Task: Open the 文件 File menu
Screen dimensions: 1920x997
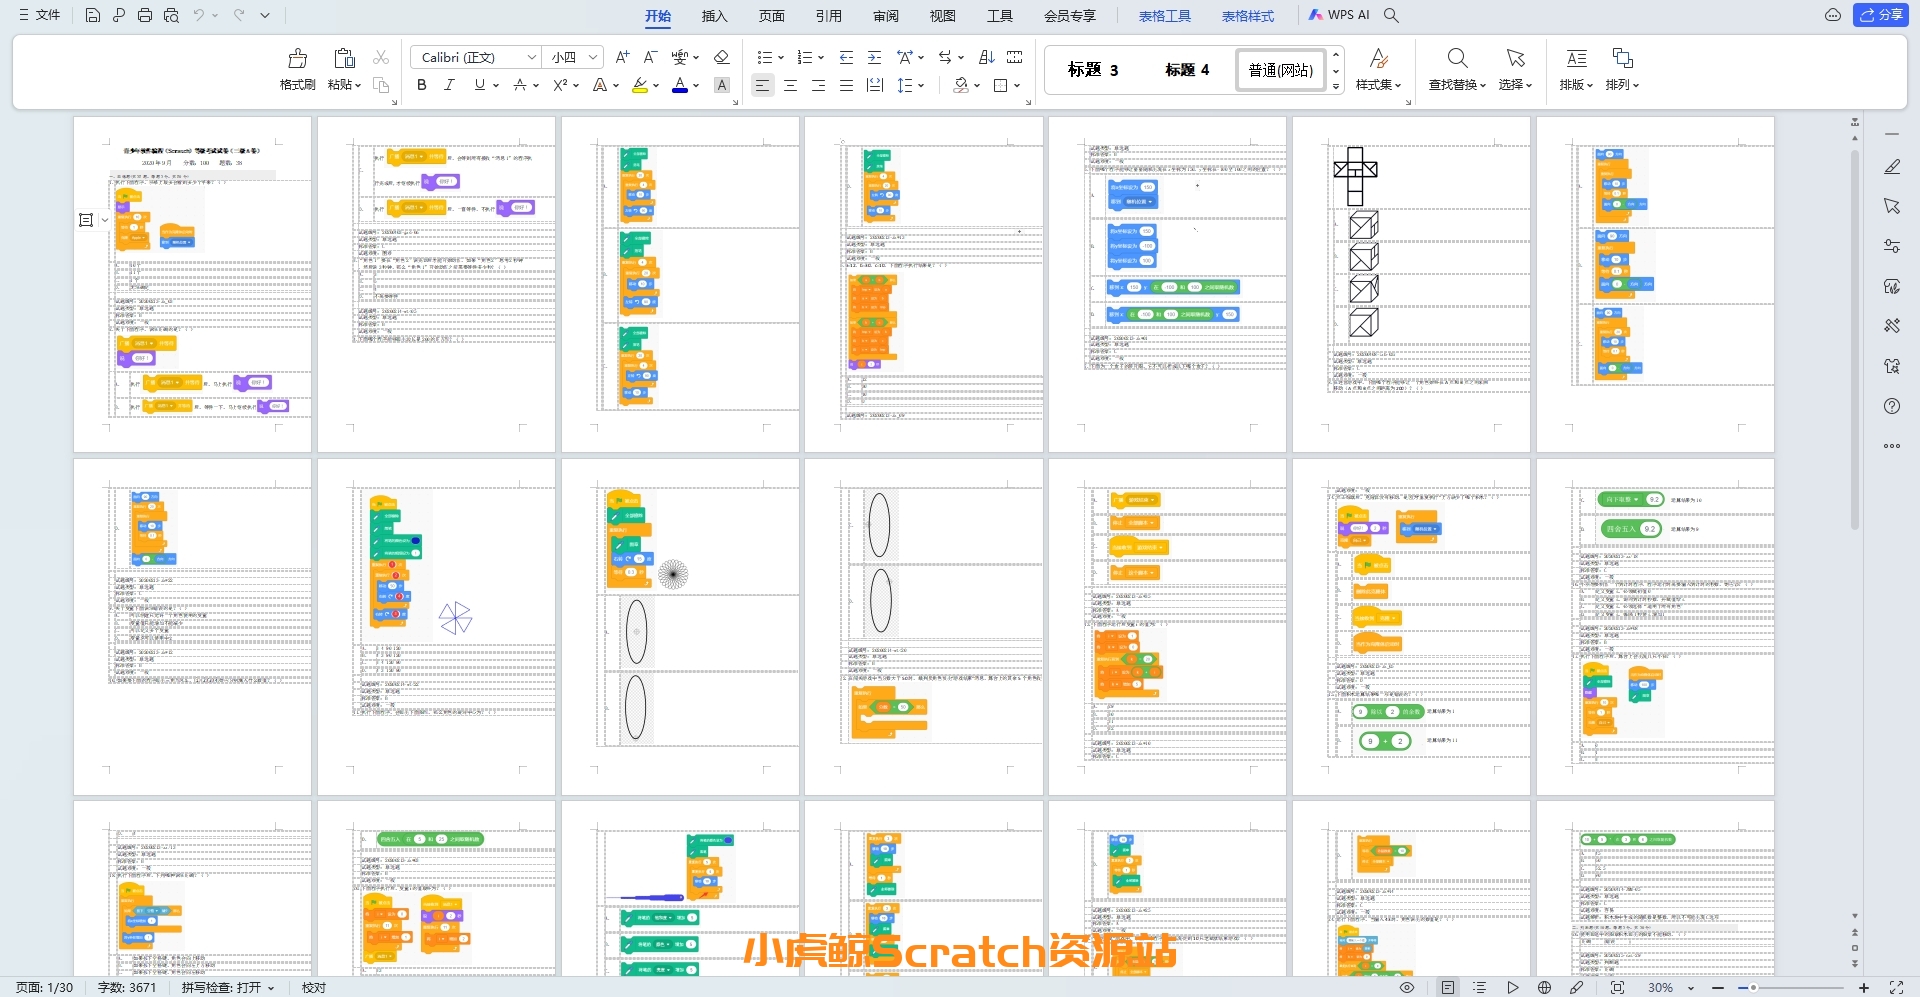Action: tap(40, 15)
